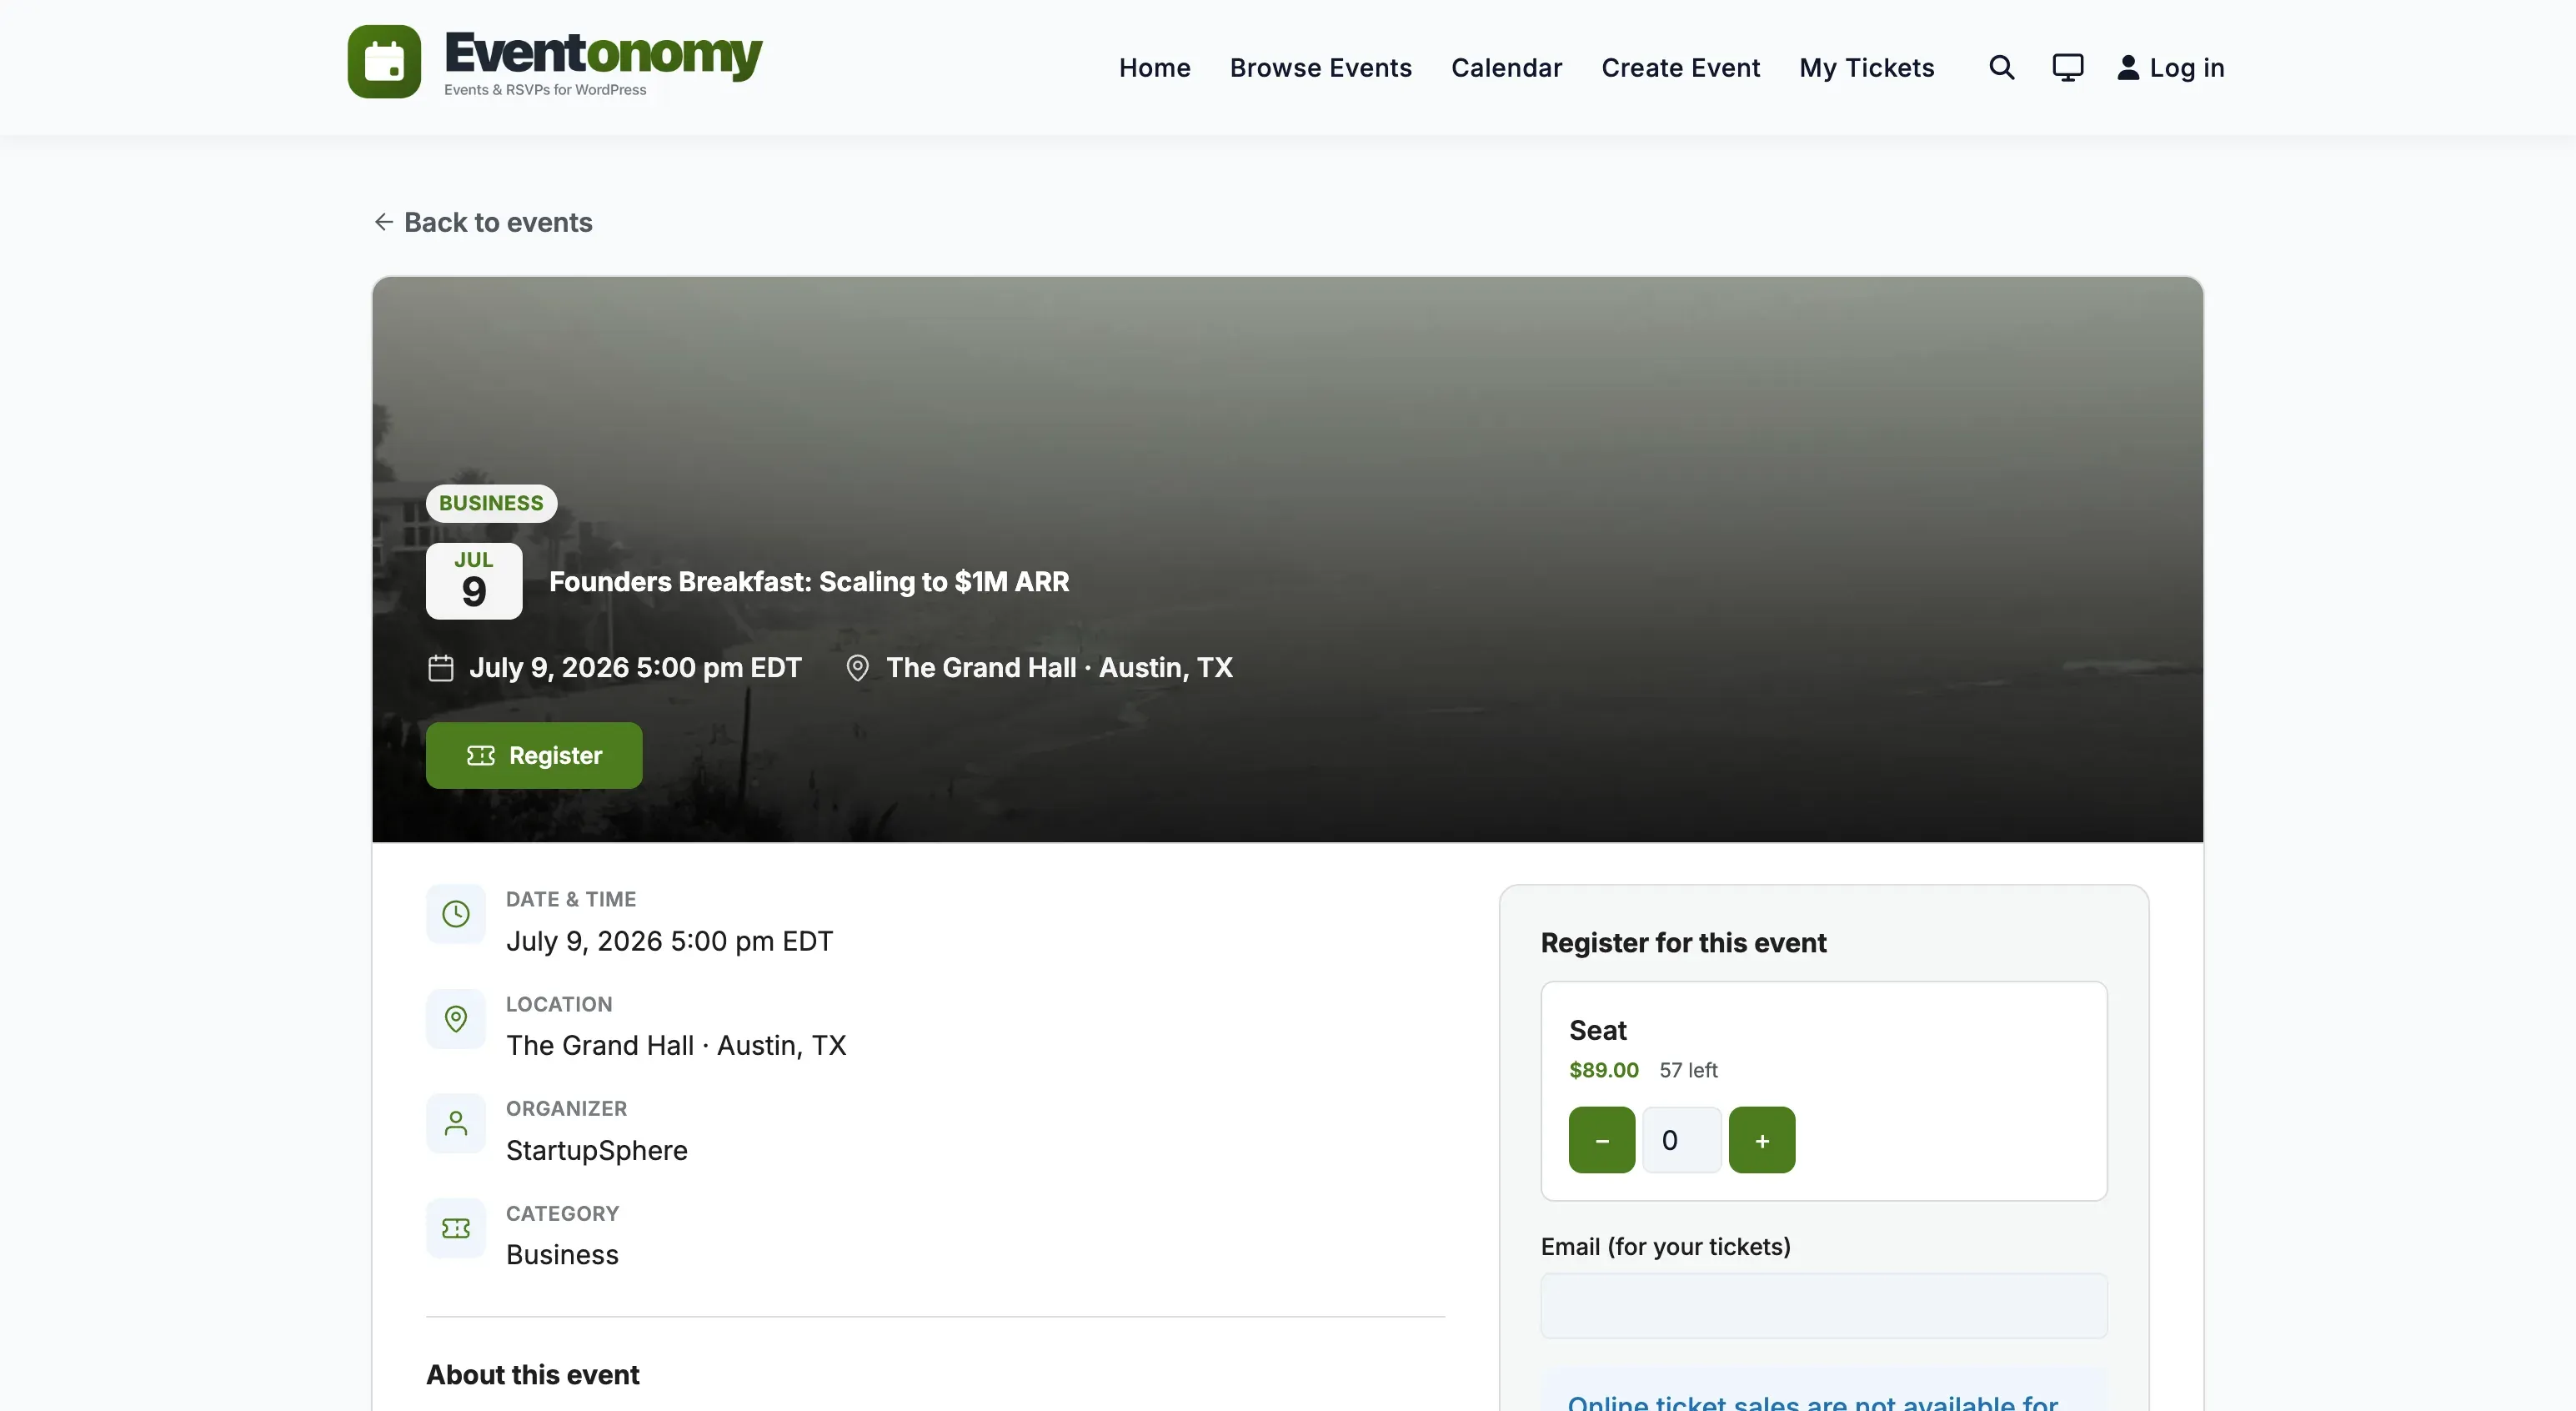Click the Business category value
This screenshot has height=1411, width=2576.
(562, 1255)
